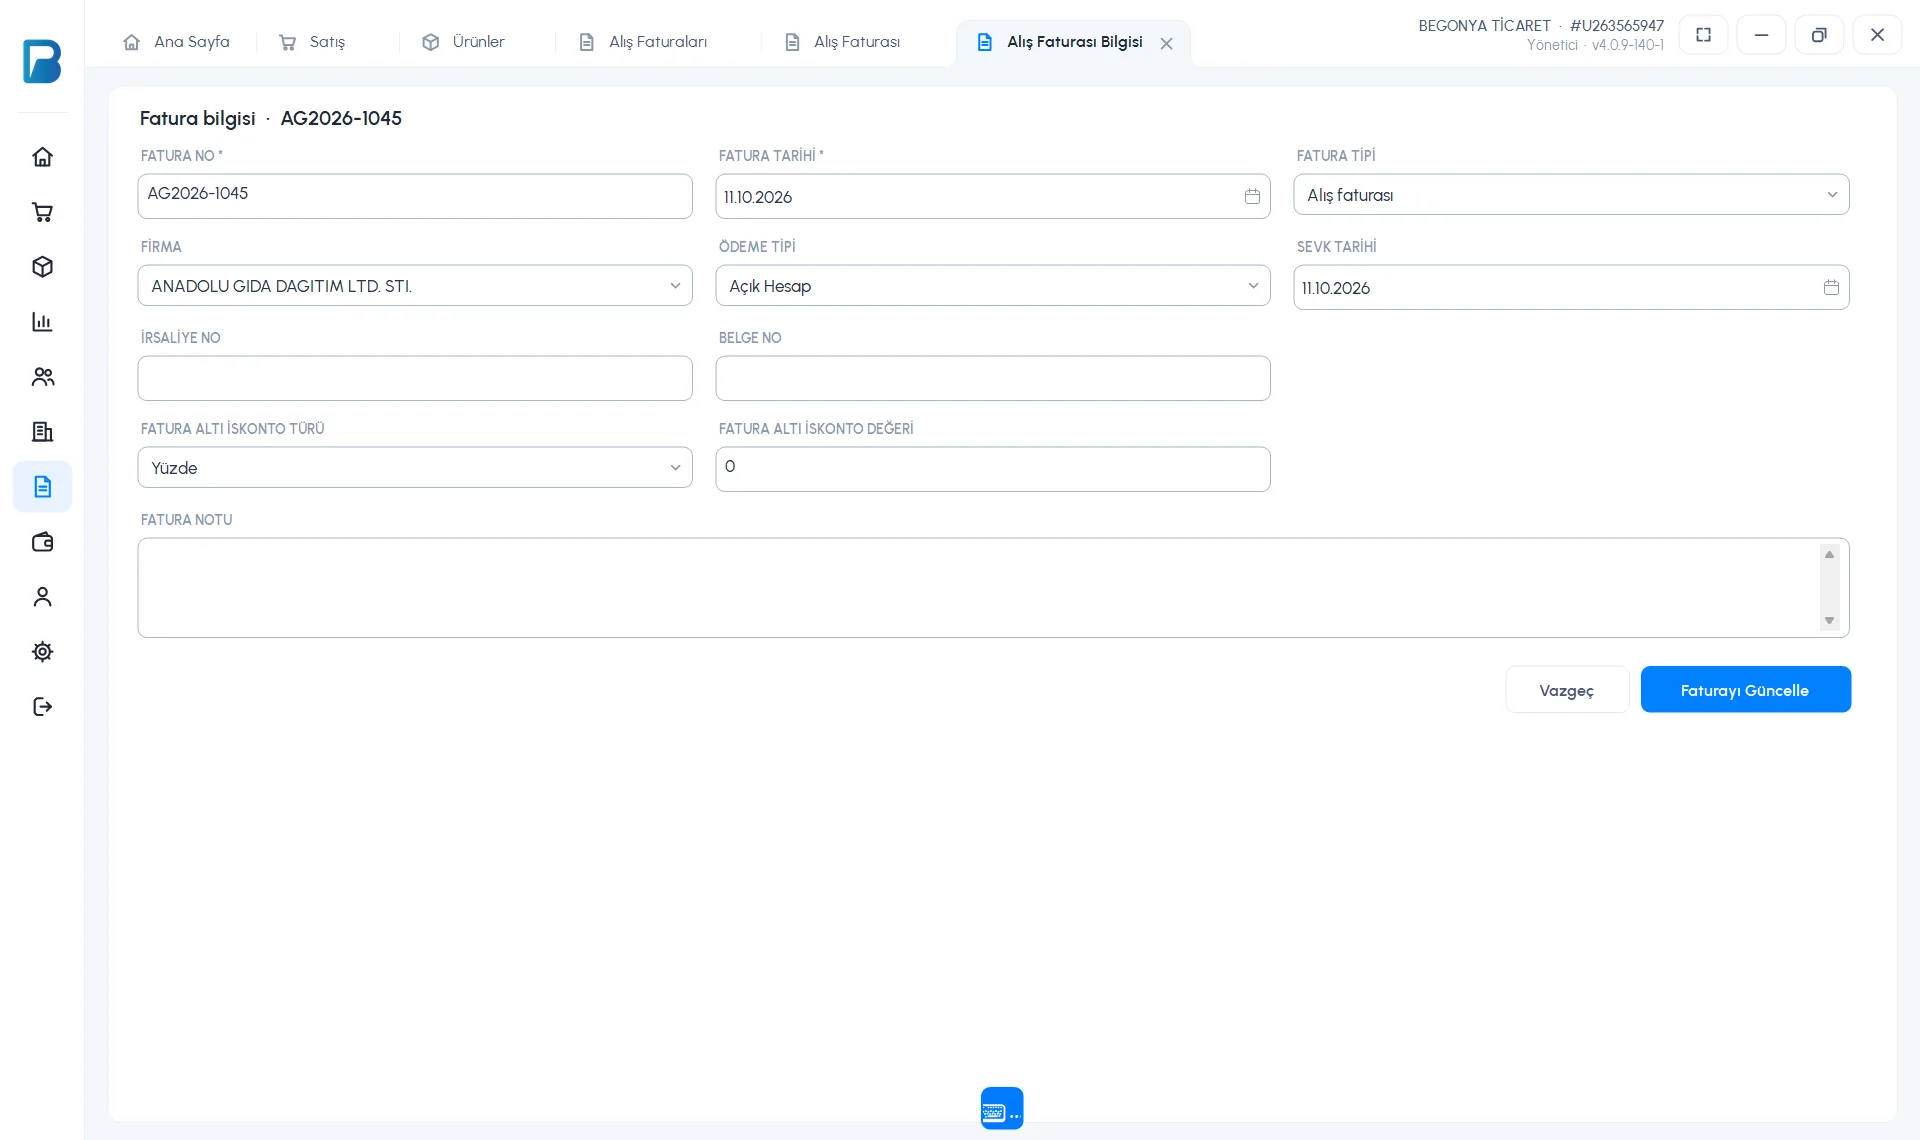1920x1140 pixels.
Task: Open the invoices document icon in sidebar
Action: 42,487
